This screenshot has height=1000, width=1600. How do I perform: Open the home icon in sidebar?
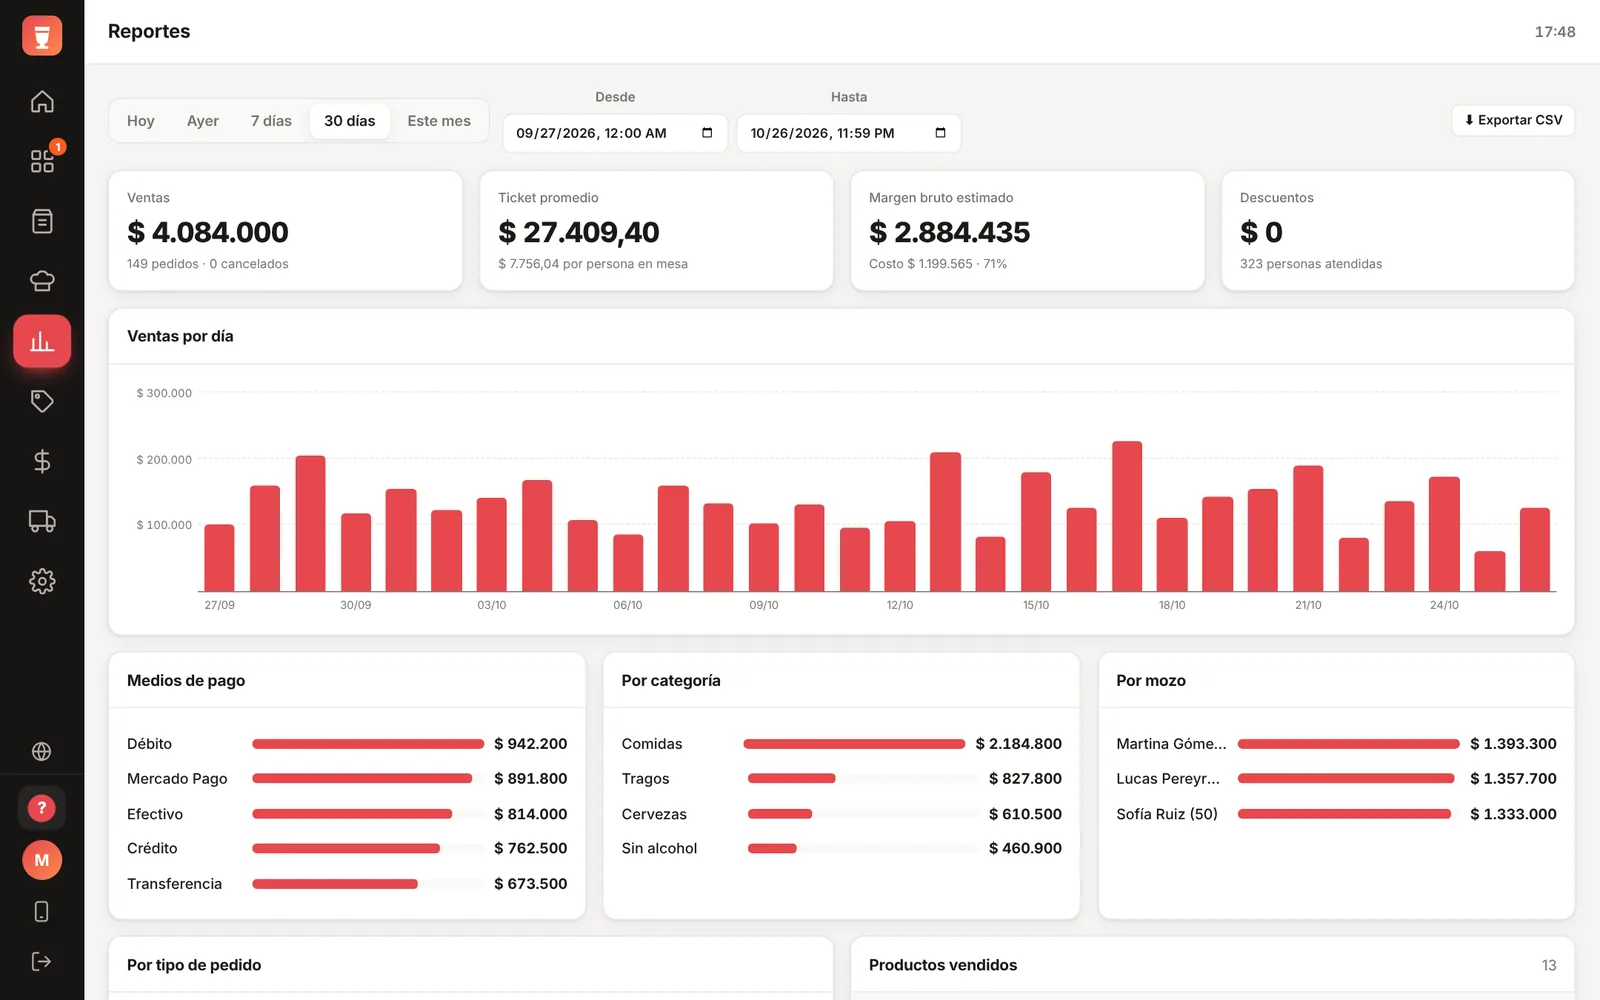coord(42,101)
